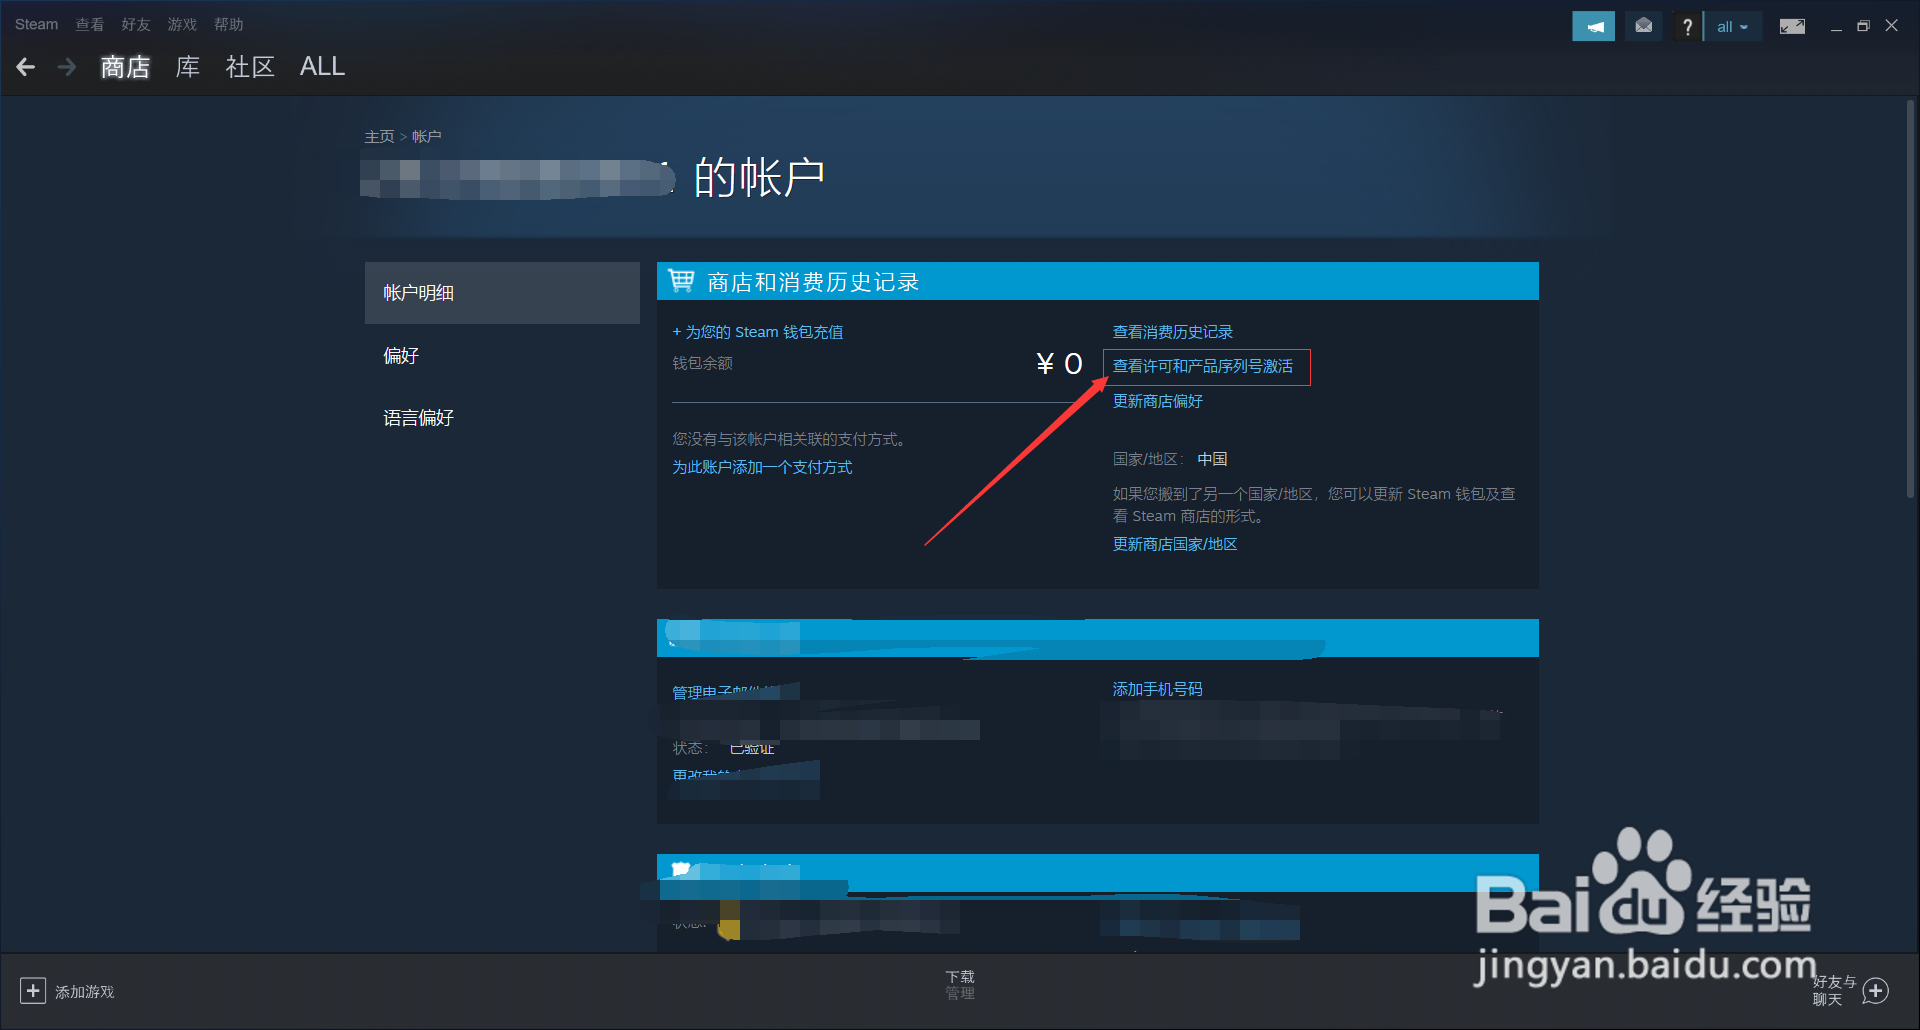Click the back navigation arrow

point(24,66)
